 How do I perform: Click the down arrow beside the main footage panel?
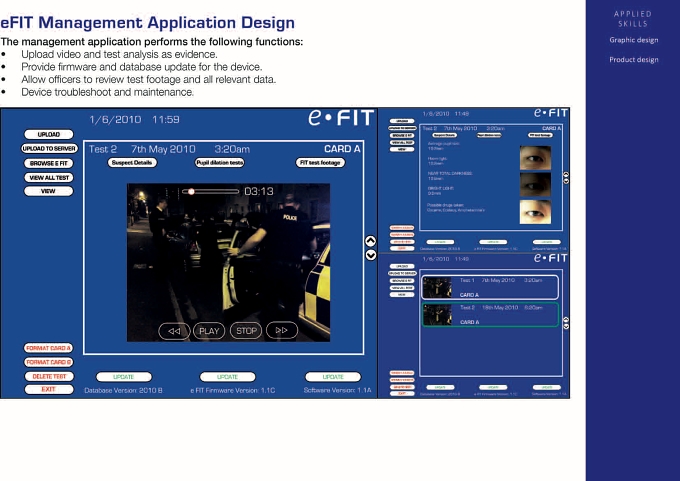point(370,255)
